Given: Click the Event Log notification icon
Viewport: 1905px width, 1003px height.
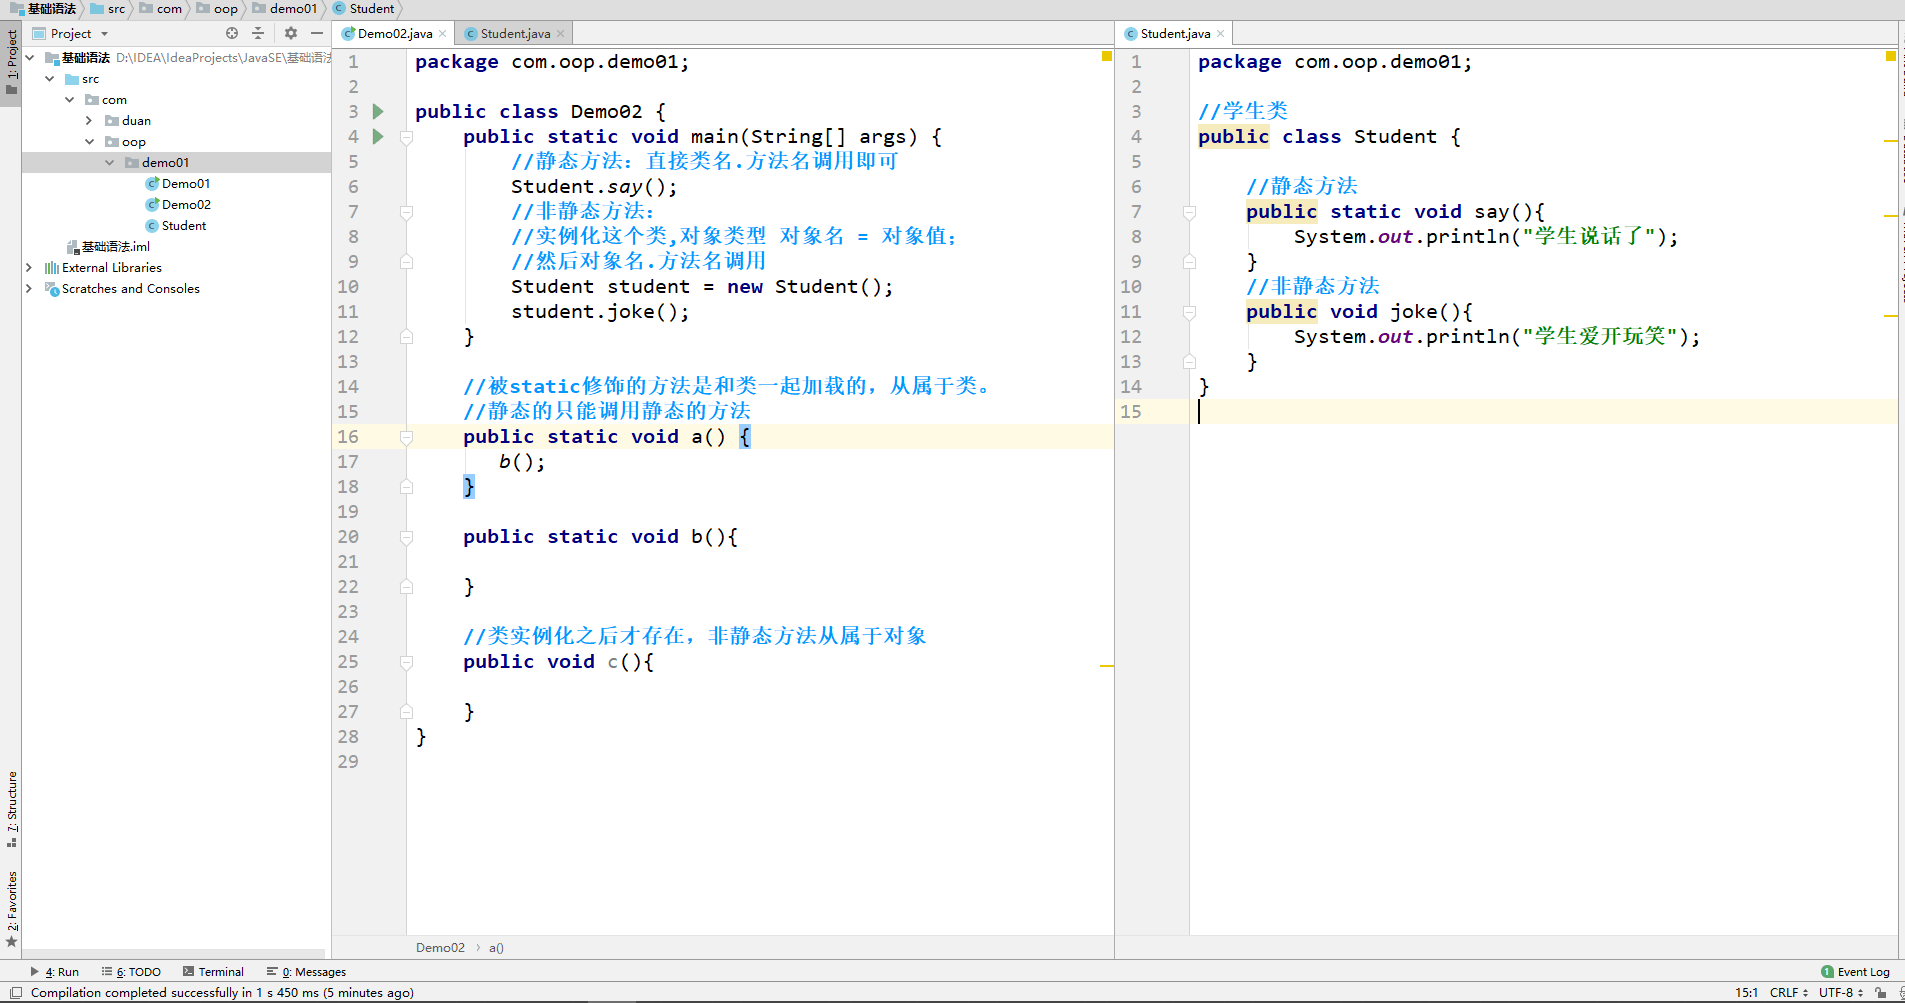Looking at the screenshot, I should pyautogui.click(x=1827, y=972).
